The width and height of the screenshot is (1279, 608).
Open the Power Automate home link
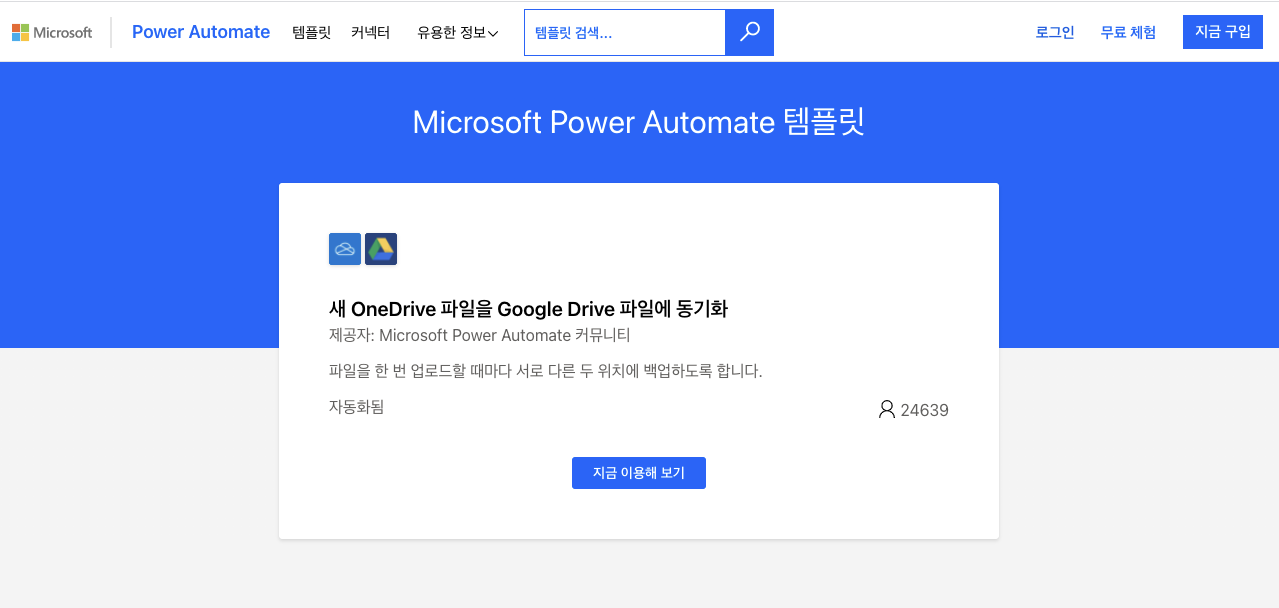(x=201, y=32)
